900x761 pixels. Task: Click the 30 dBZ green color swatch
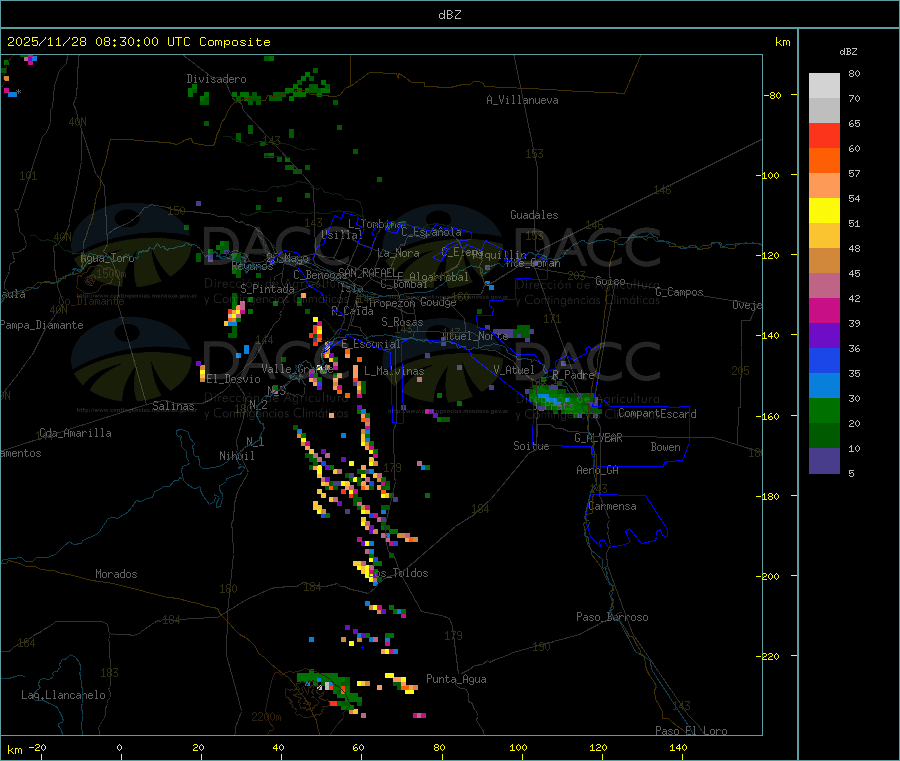coord(824,410)
